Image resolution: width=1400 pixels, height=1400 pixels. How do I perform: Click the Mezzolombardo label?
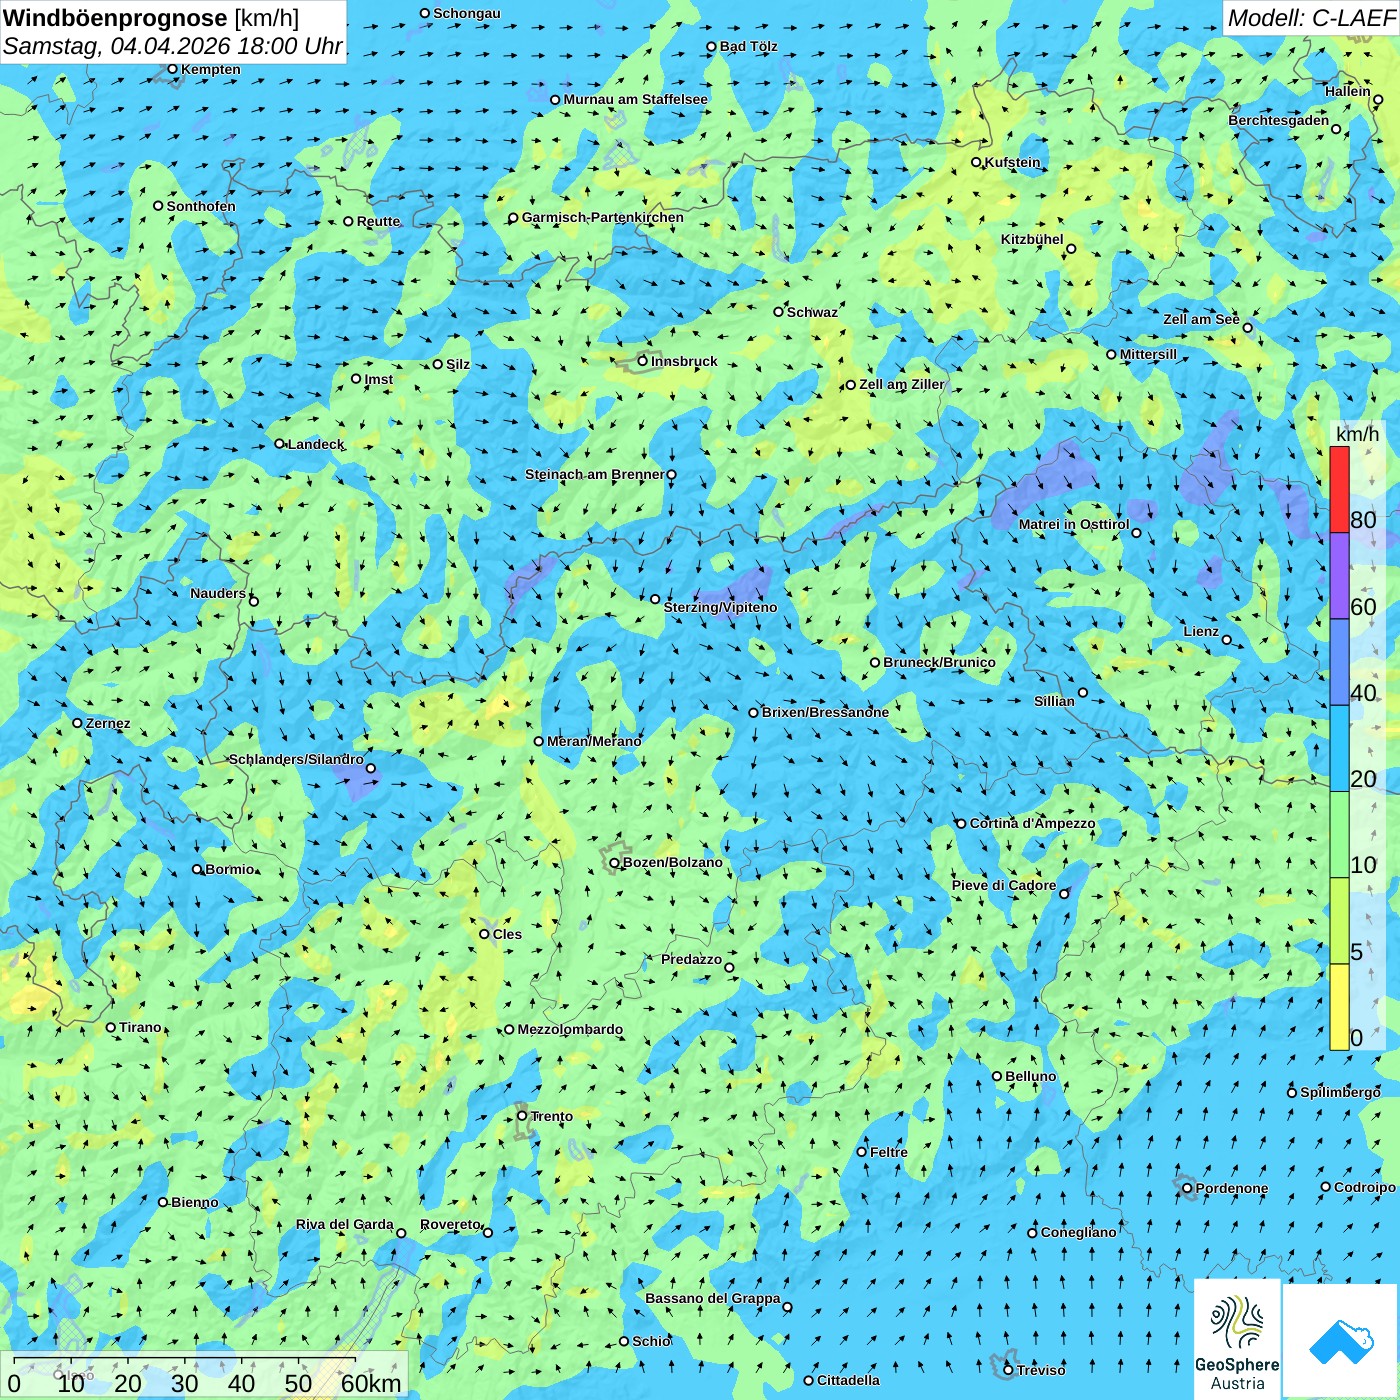coord(570,1029)
